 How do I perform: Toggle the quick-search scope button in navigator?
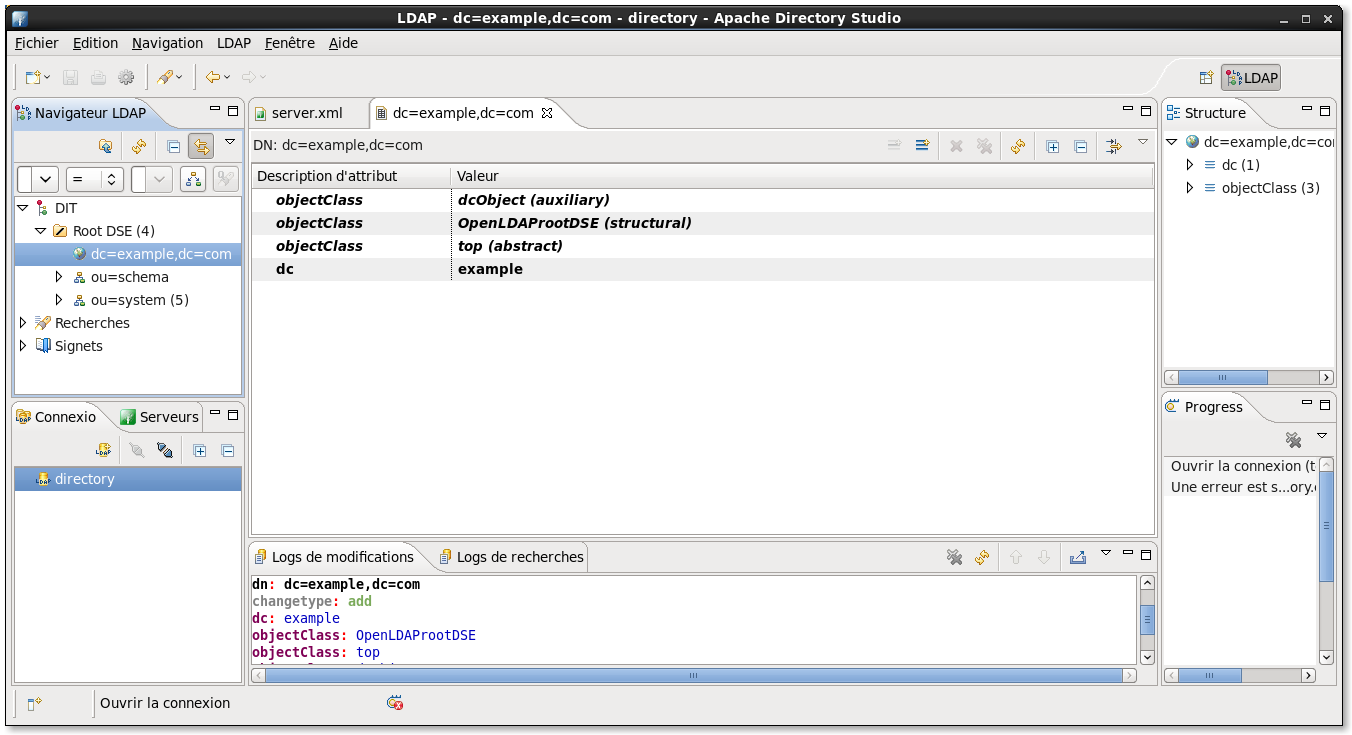coord(192,180)
